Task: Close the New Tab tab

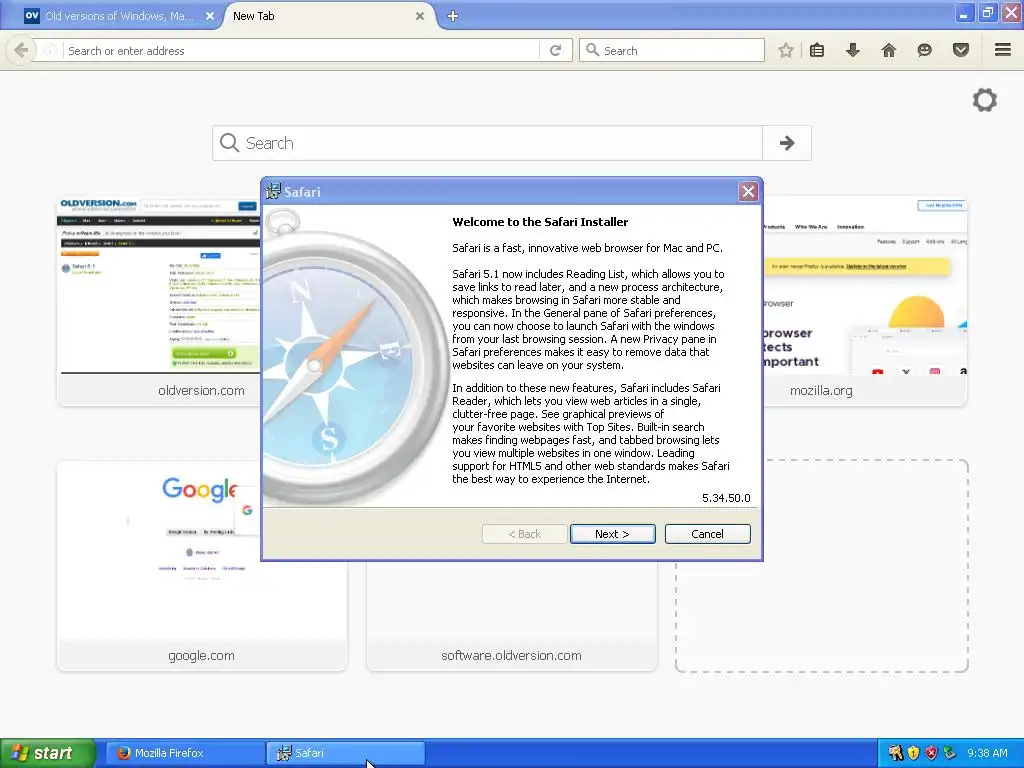Action: tap(420, 16)
